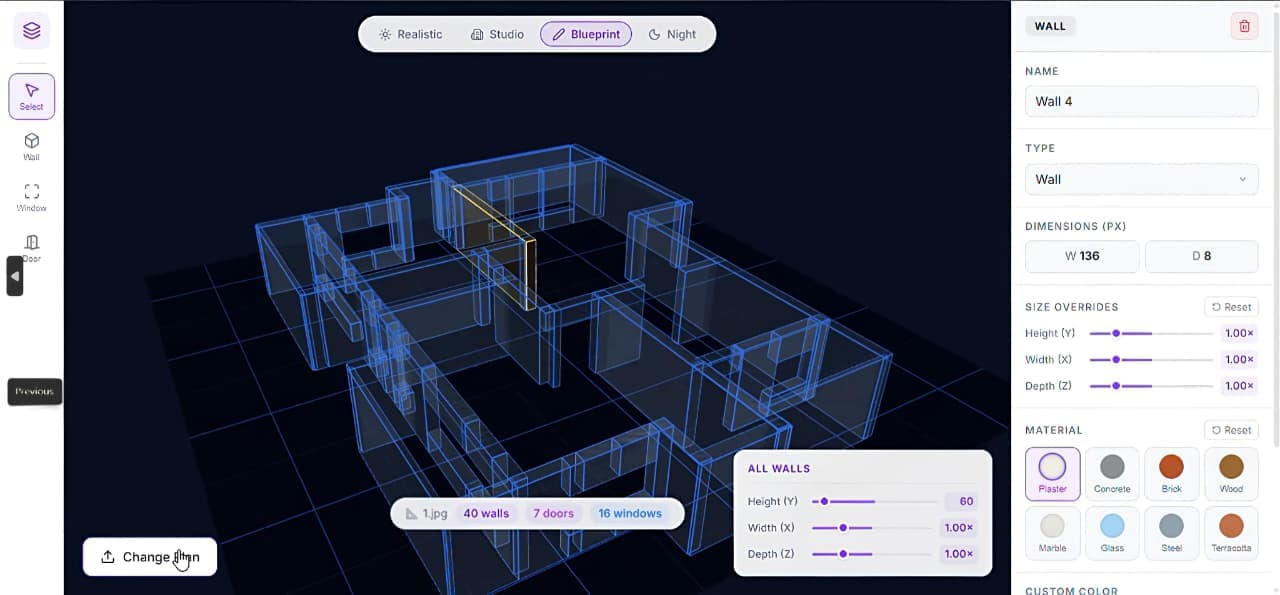The width and height of the screenshot is (1280, 595).
Task: Delete wall using red trash icon
Action: point(1244,26)
